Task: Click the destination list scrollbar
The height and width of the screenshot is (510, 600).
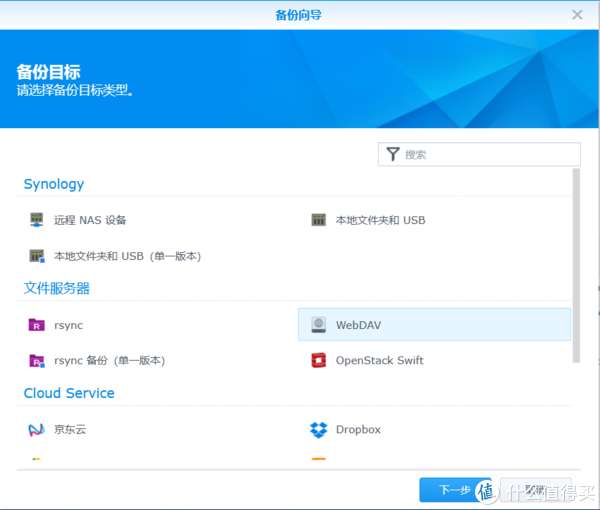Action: pos(576,265)
